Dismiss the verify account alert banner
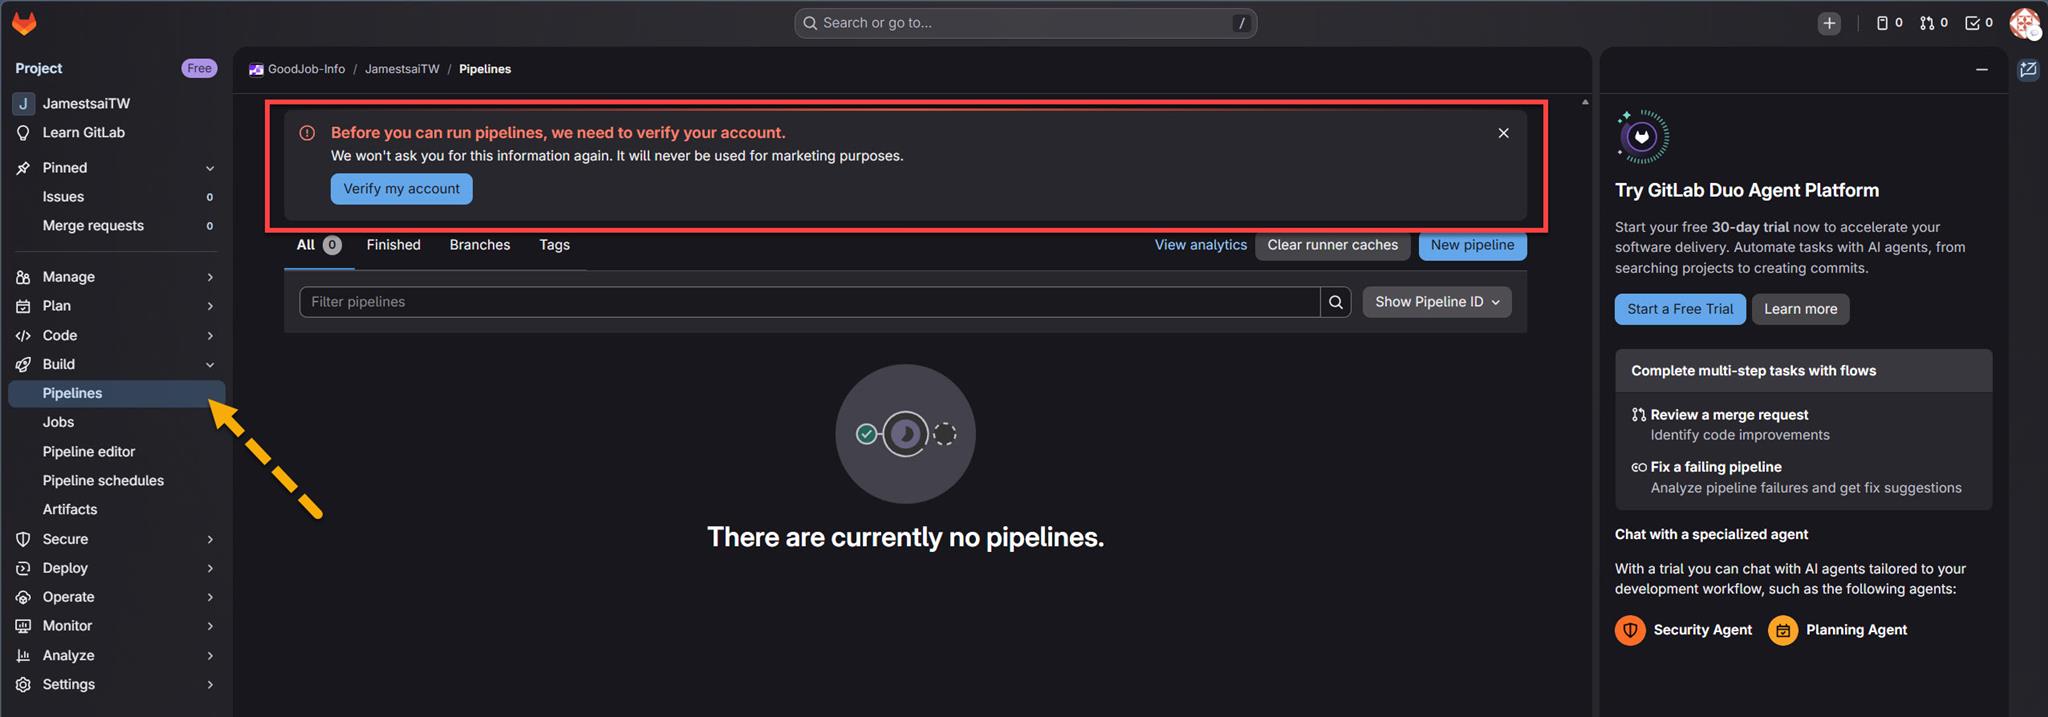The image size is (2048, 717). (1503, 133)
